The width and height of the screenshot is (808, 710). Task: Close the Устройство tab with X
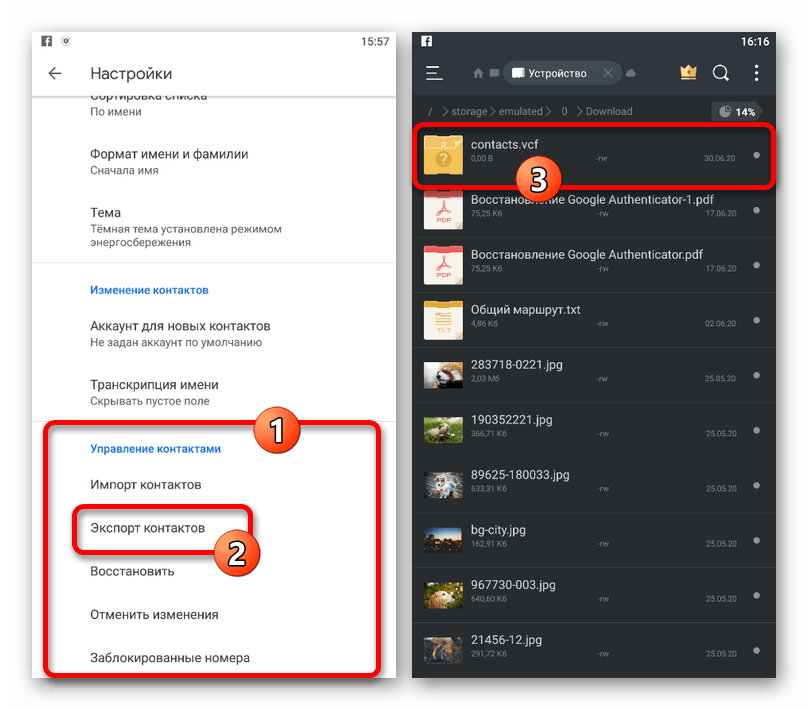tap(608, 73)
